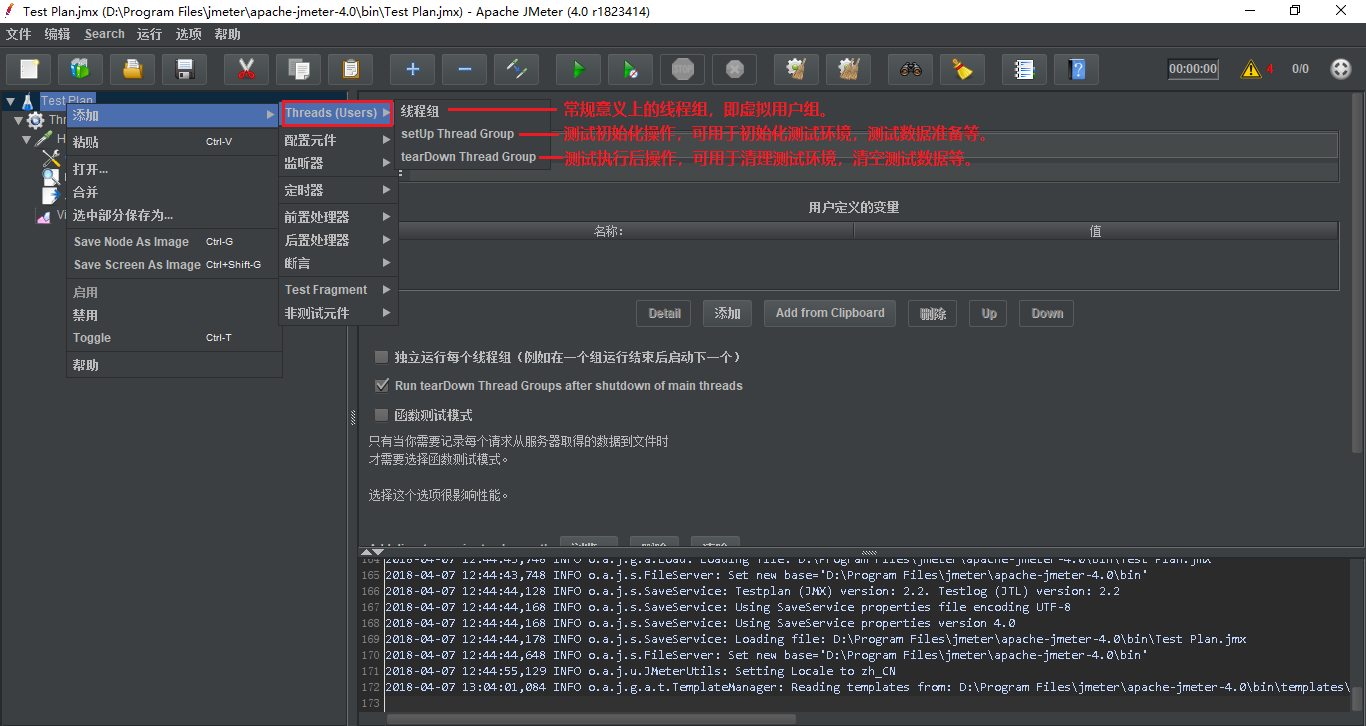1366x726 pixels.
Task: Expand the 前置处理器 submenu
Action: pos(338,217)
